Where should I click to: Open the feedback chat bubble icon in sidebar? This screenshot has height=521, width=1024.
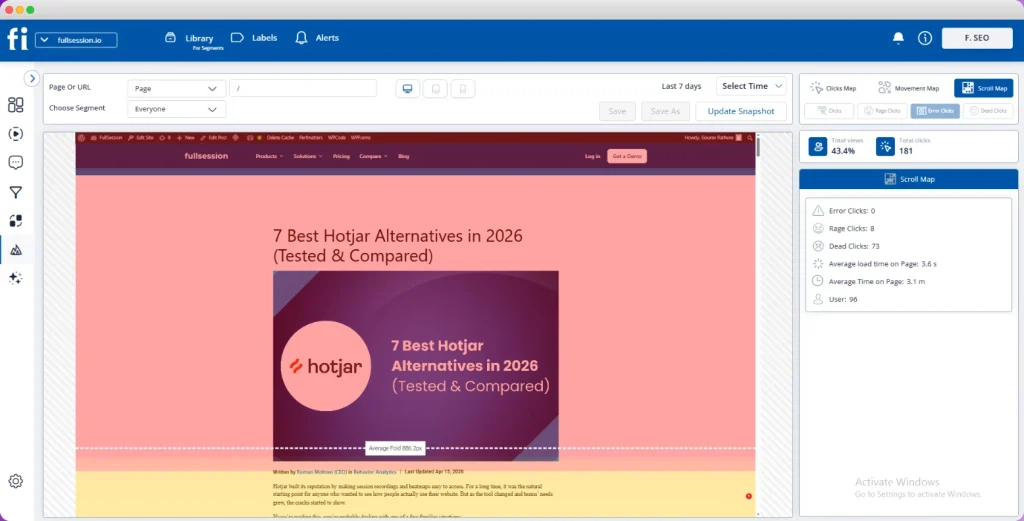pyautogui.click(x=16, y=163)
